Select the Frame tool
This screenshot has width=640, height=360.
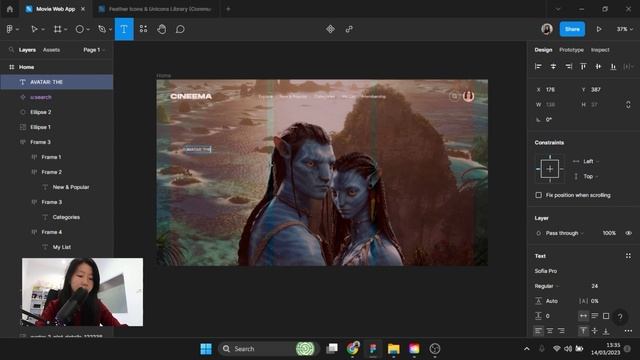tap(58, 29)
